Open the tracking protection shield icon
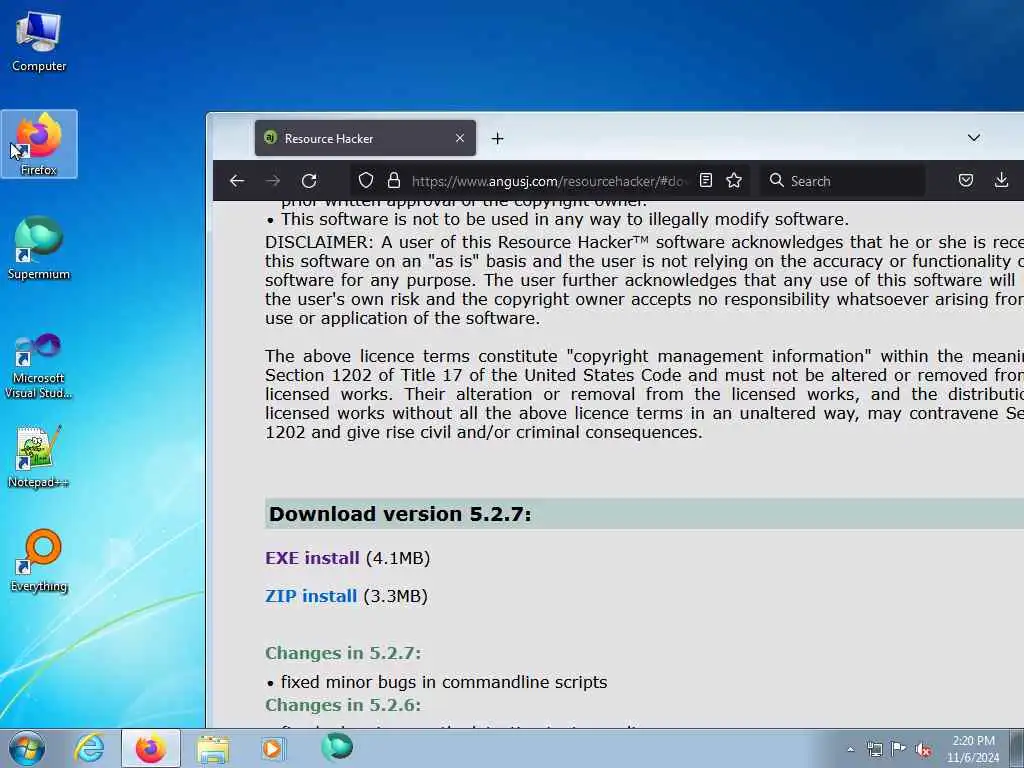 tap(366, 181)
